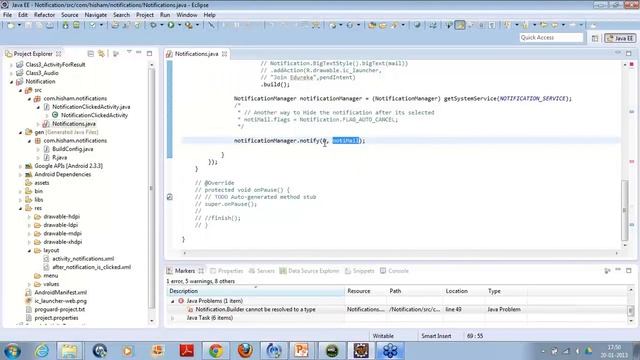Expand the Java Task group in Markers
This screenshot has height=360, width=640.
(x=173, y=318)
